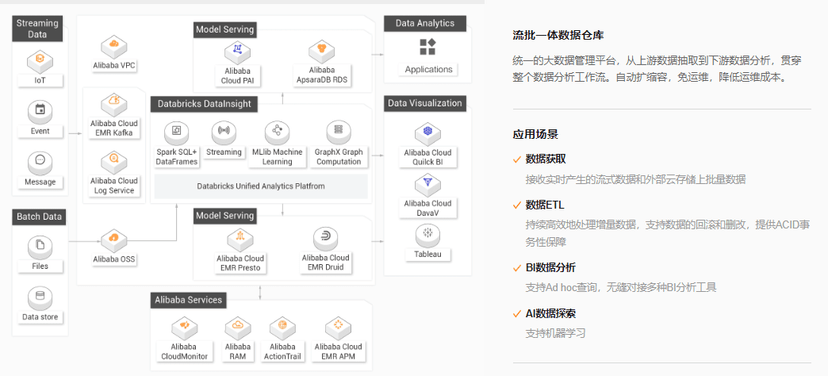Click the AI数据探索 scenario title

(x=550, y=314)
